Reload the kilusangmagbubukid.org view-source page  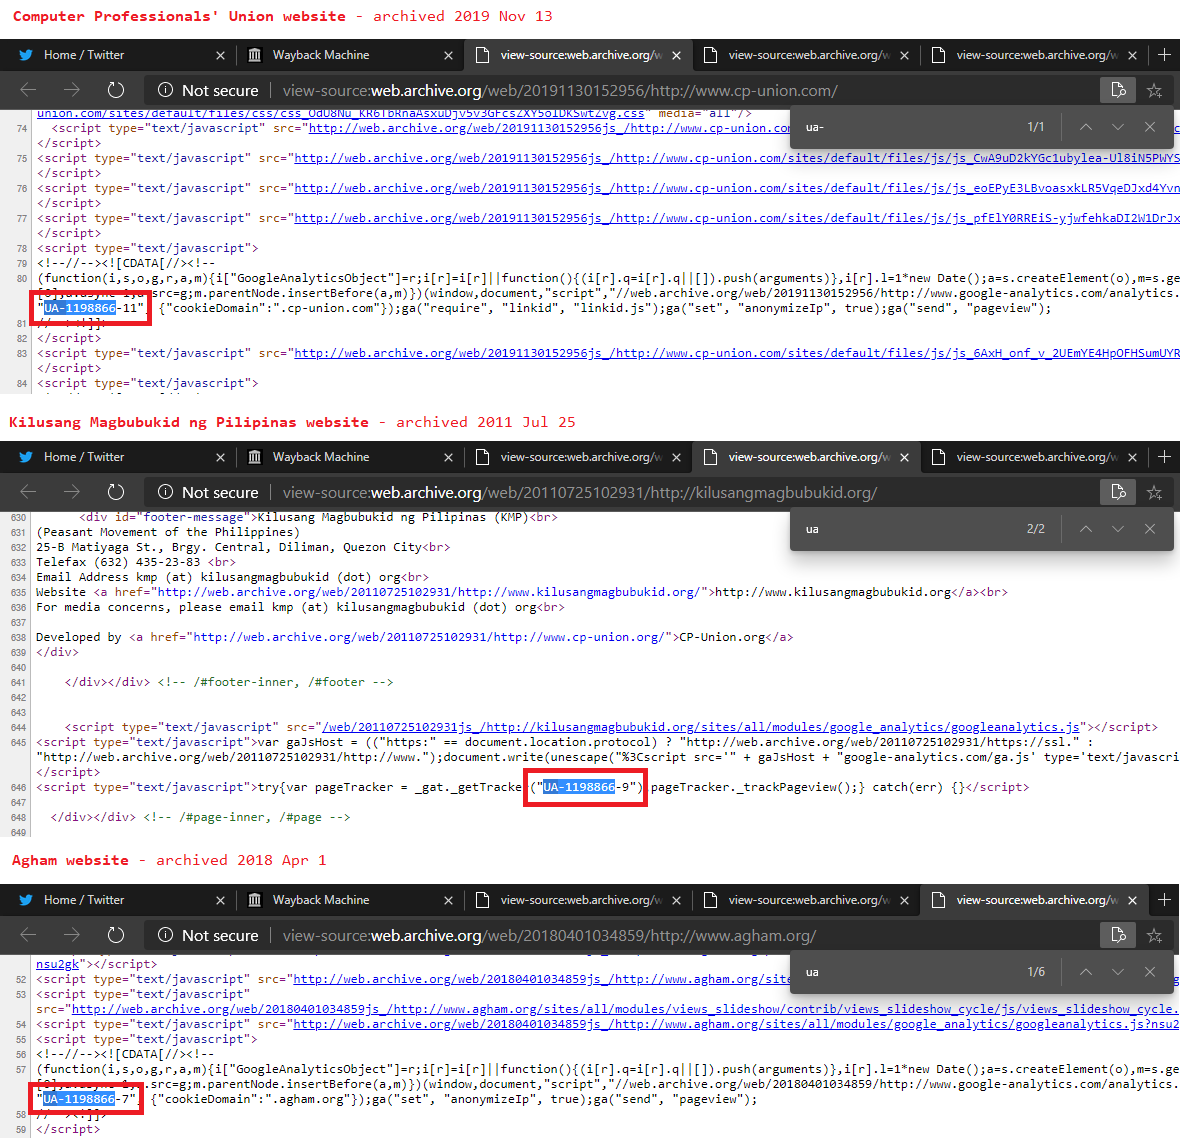pyautogui.click(x=115, y=492)
